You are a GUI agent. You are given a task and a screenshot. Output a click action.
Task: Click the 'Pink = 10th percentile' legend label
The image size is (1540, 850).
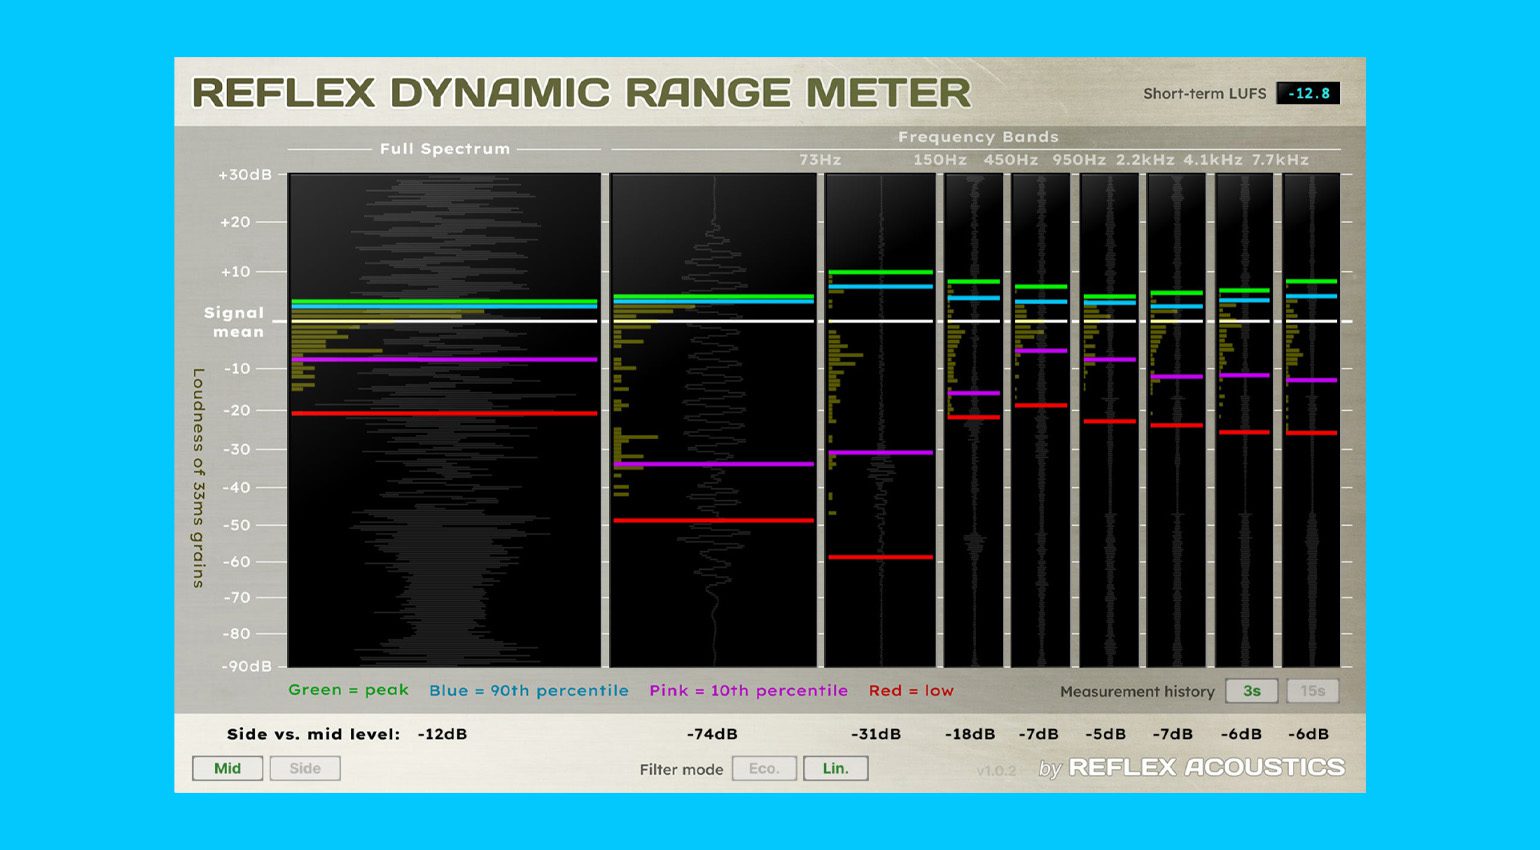point(748,690)
